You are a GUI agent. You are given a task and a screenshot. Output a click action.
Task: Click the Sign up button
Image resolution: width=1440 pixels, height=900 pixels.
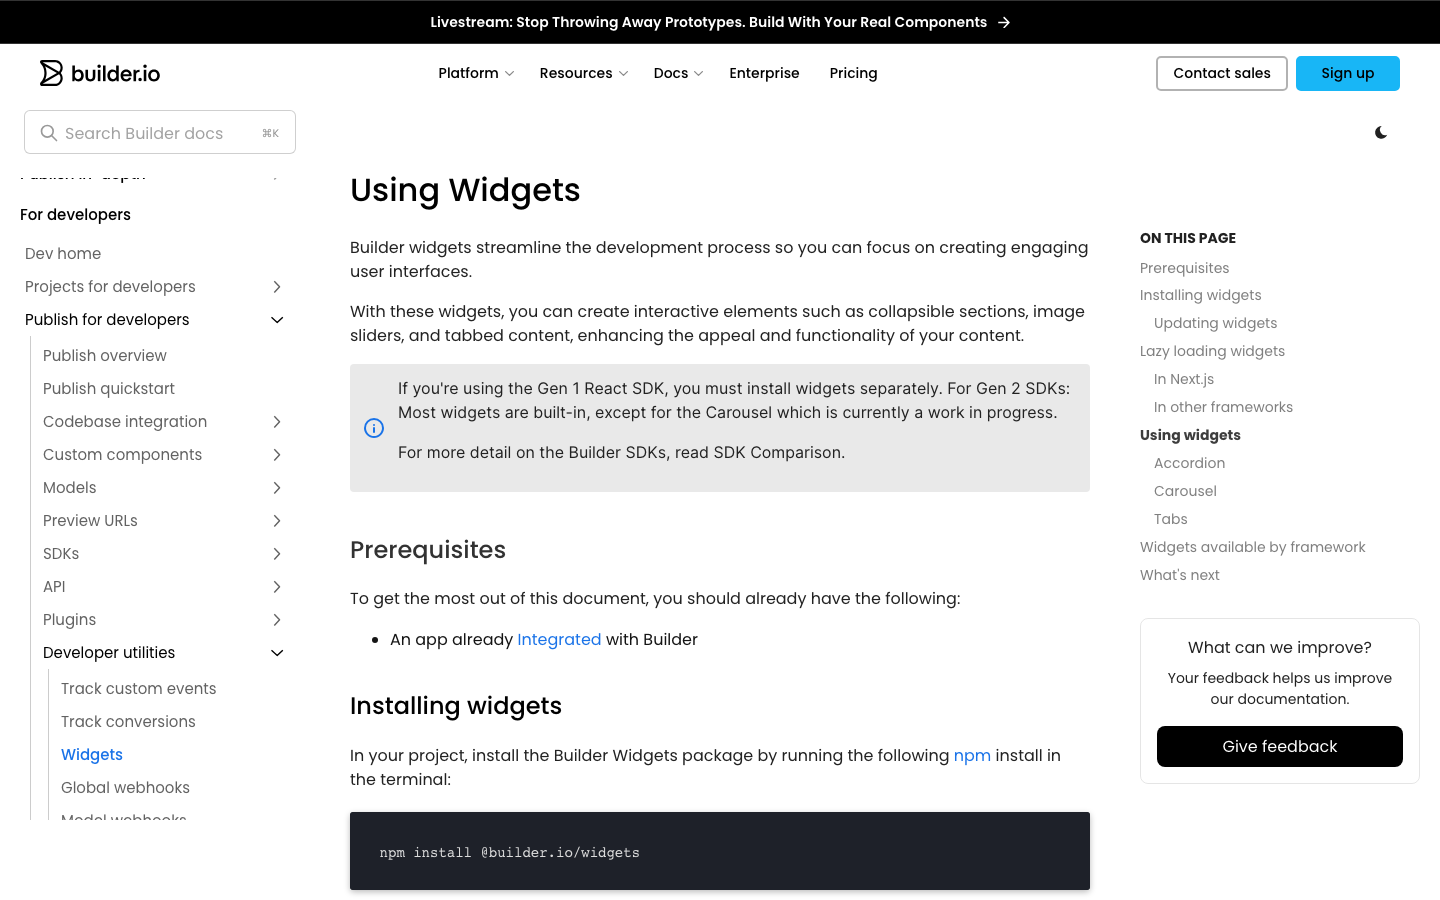point(1348,73)
